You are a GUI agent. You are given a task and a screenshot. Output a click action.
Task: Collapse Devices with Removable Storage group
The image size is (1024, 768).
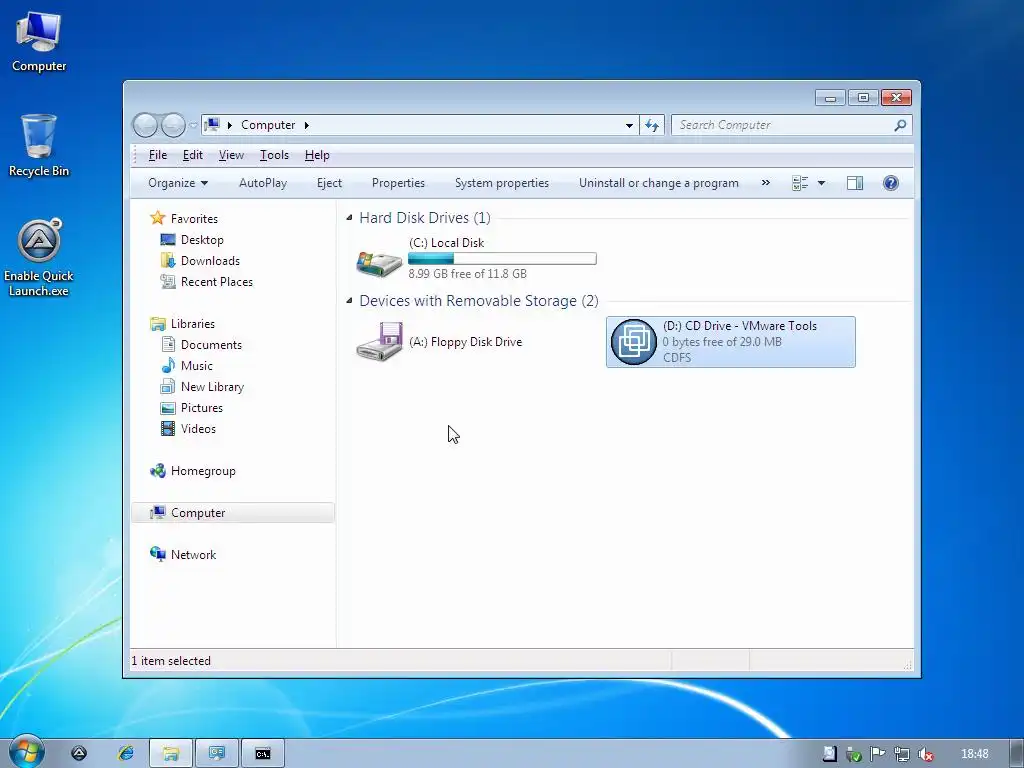pyautogui.click(x=349, y=300)
